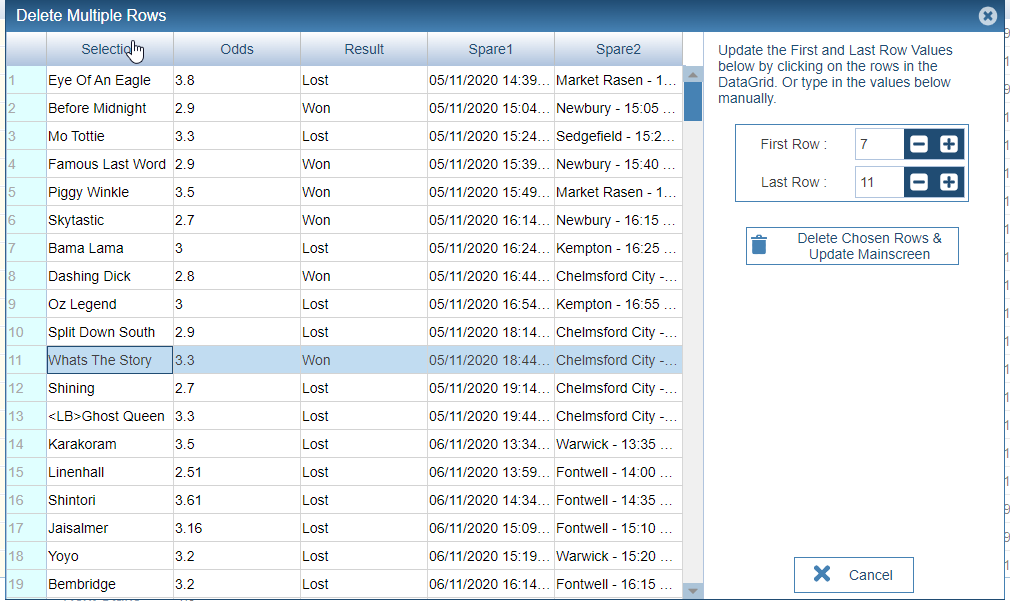Click the Odds column header
Viewport: 1010px width, 604px height.
[237, 49]
